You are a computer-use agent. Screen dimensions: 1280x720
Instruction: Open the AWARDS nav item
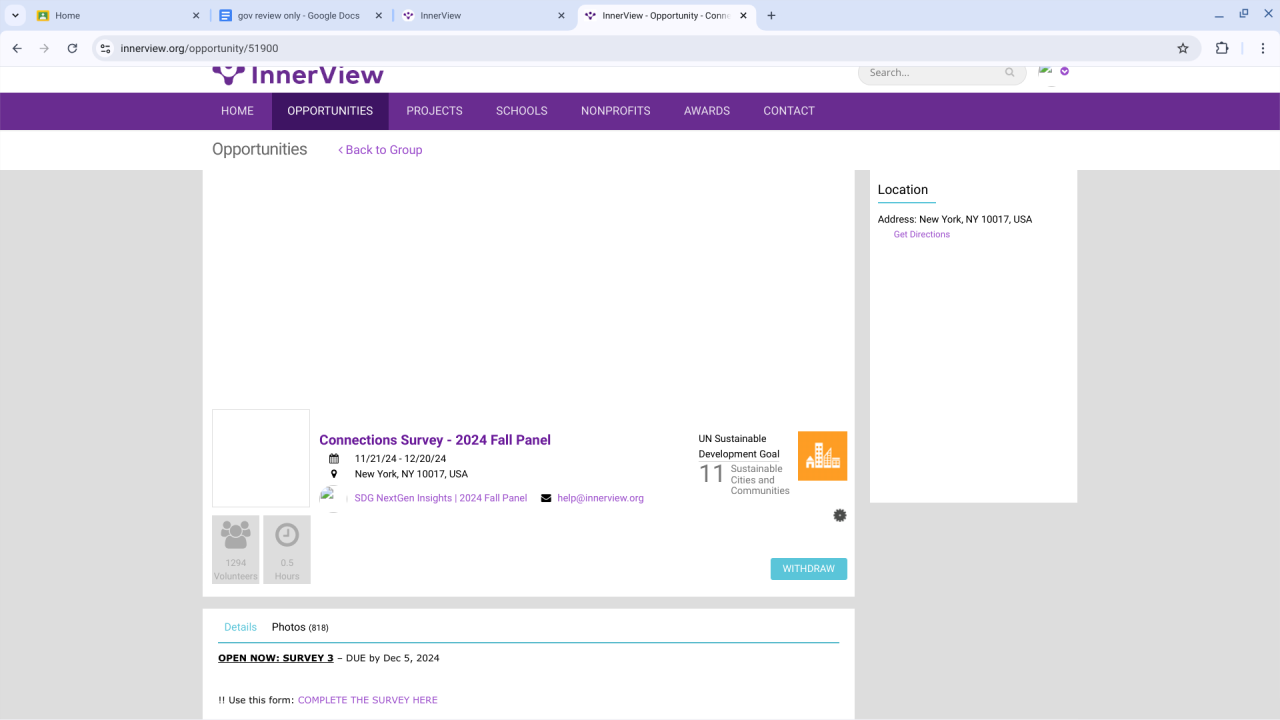click(707, 111)
